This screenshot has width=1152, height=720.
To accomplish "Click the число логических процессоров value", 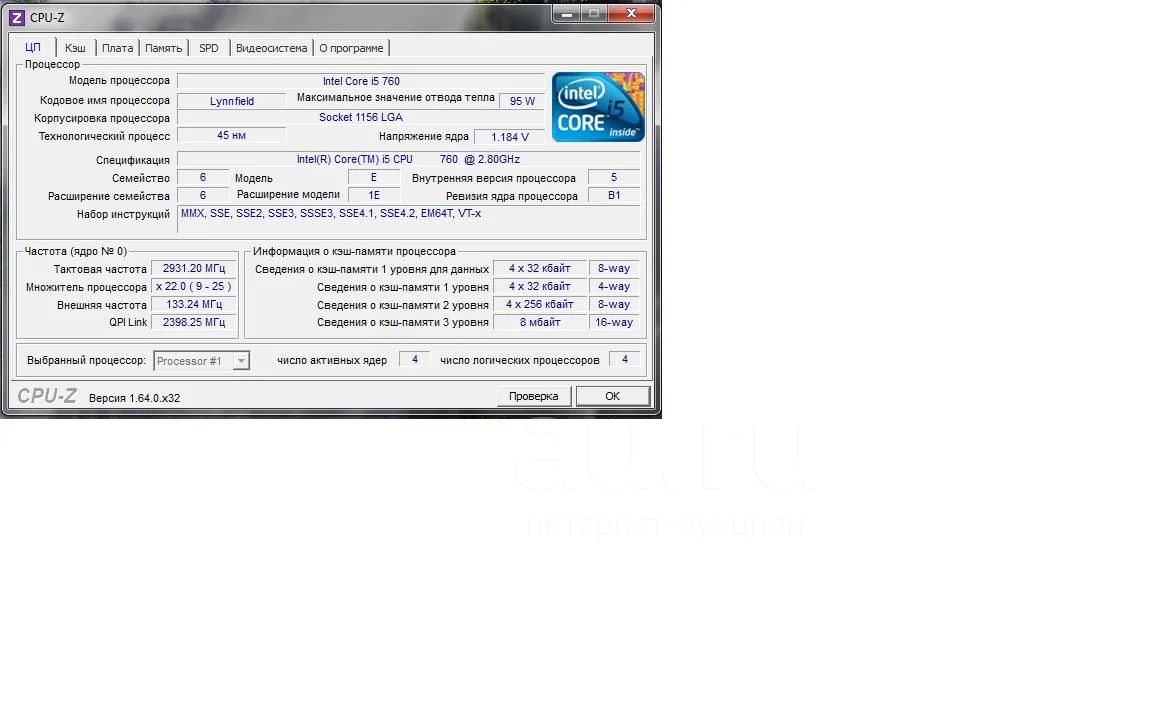I will click(625, 359).
